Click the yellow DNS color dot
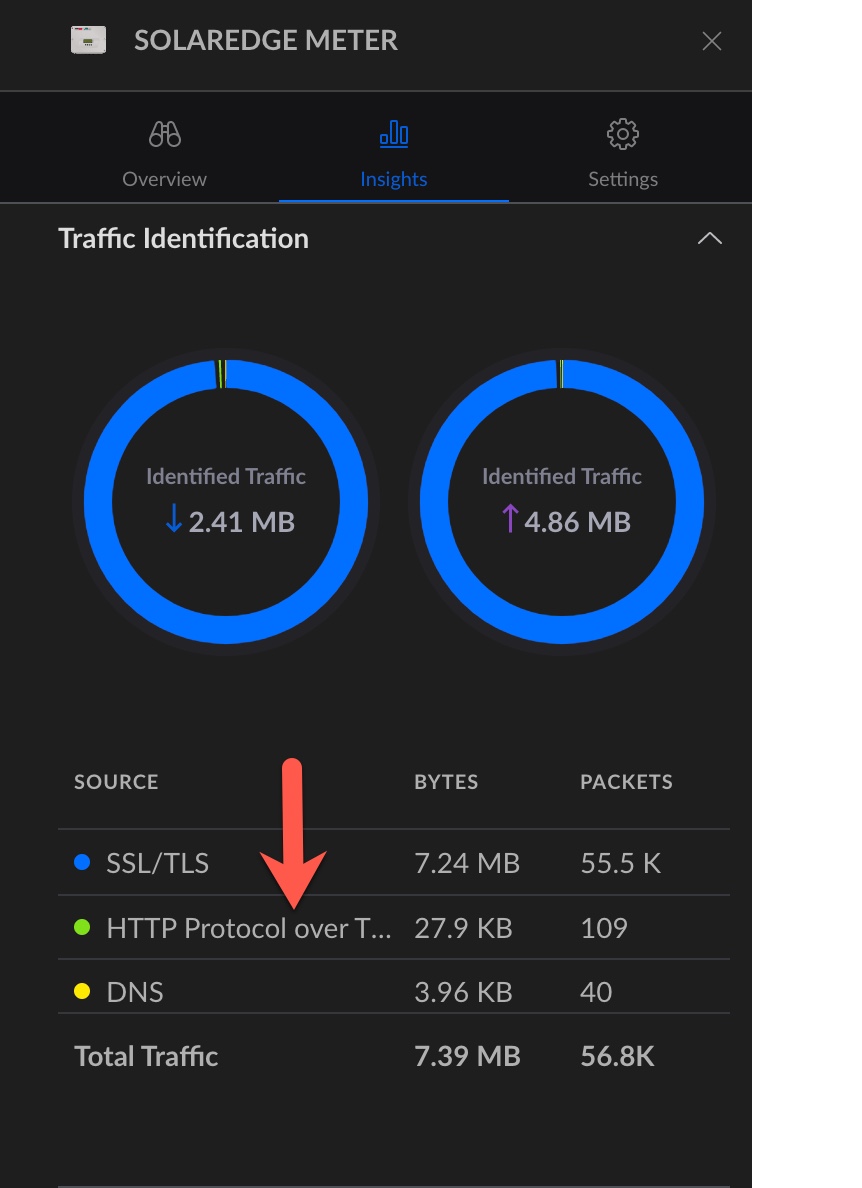 [x=82, y=991]
